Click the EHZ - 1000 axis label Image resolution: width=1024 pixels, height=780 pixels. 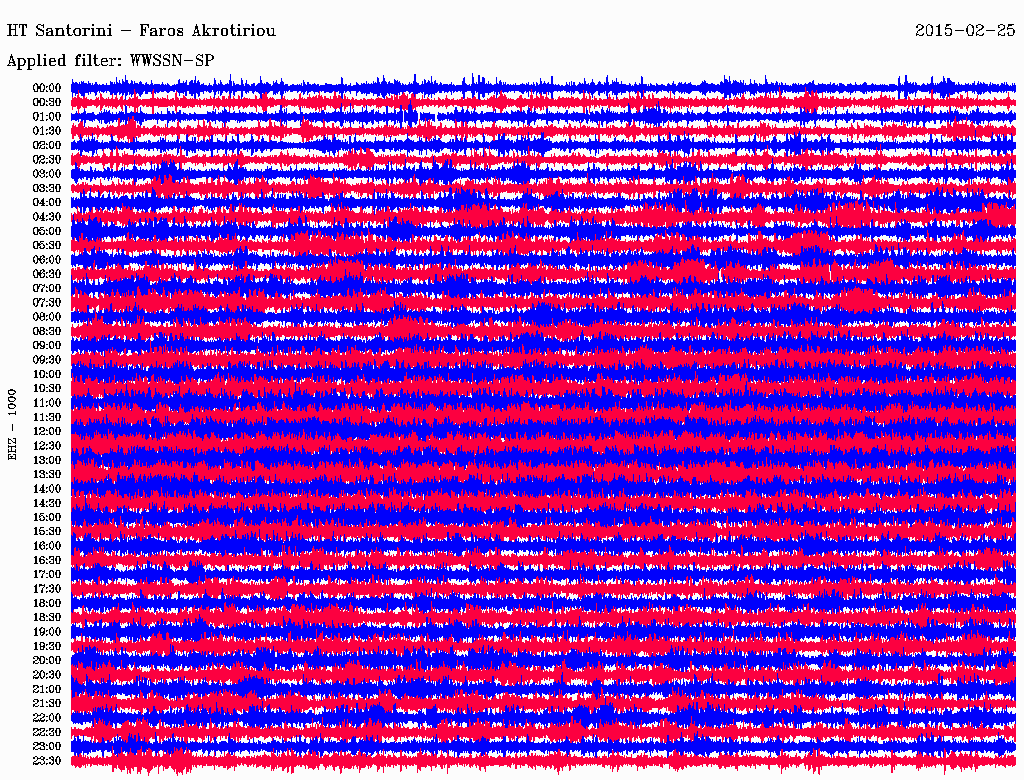tap(12, 425)
